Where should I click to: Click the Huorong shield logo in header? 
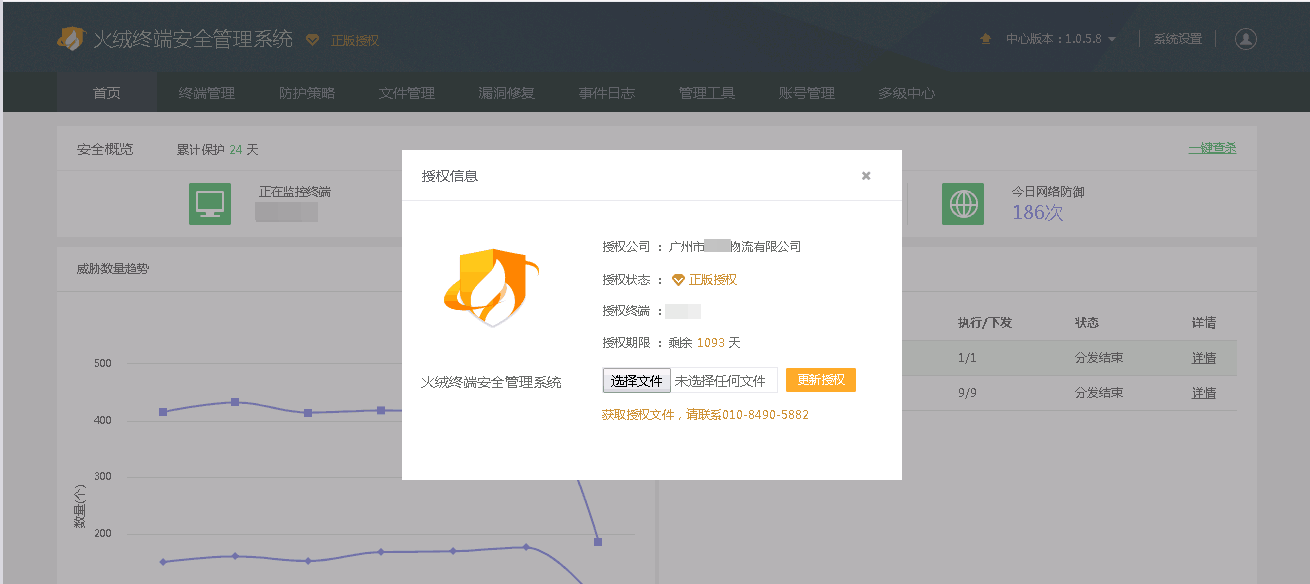[x=71, y=39]
